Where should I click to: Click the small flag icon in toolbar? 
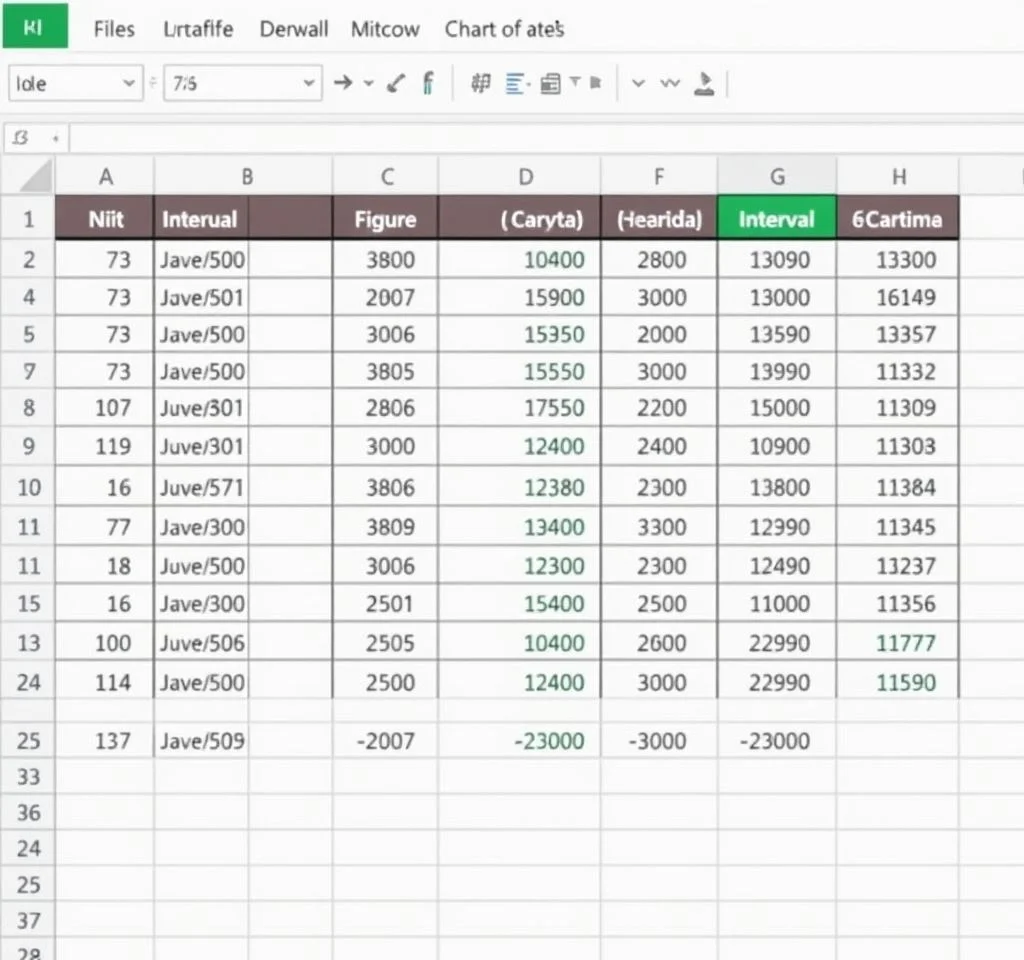pos(595,84)
